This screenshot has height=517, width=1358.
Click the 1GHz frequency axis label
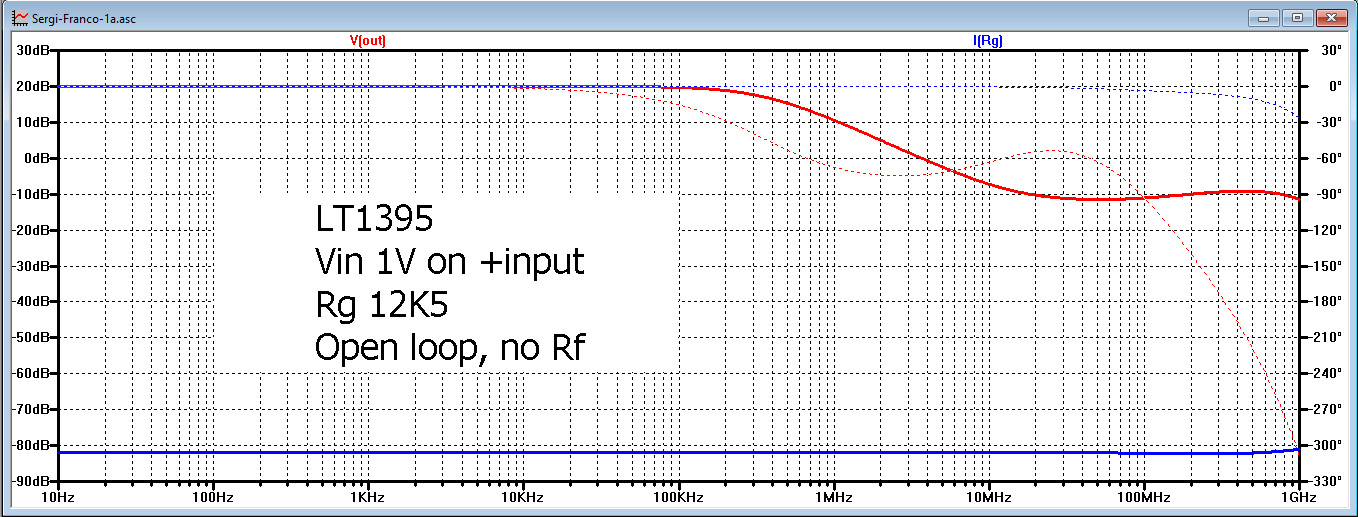[x=1297, y=497]
